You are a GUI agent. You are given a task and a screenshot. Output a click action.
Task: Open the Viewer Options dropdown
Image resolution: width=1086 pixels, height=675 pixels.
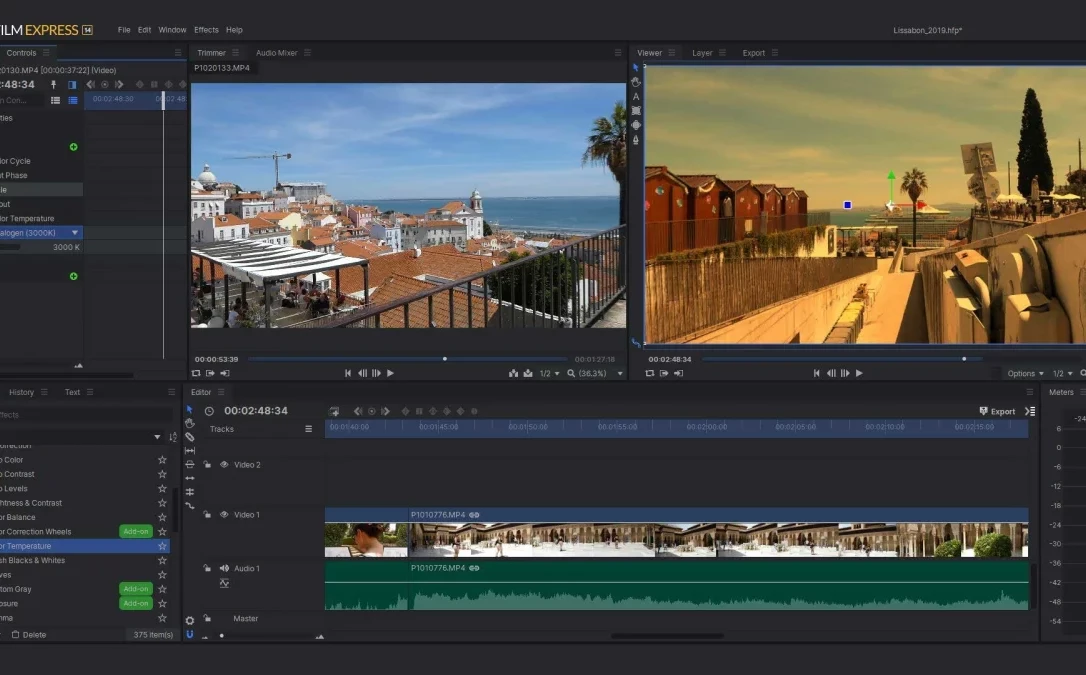1025,374
